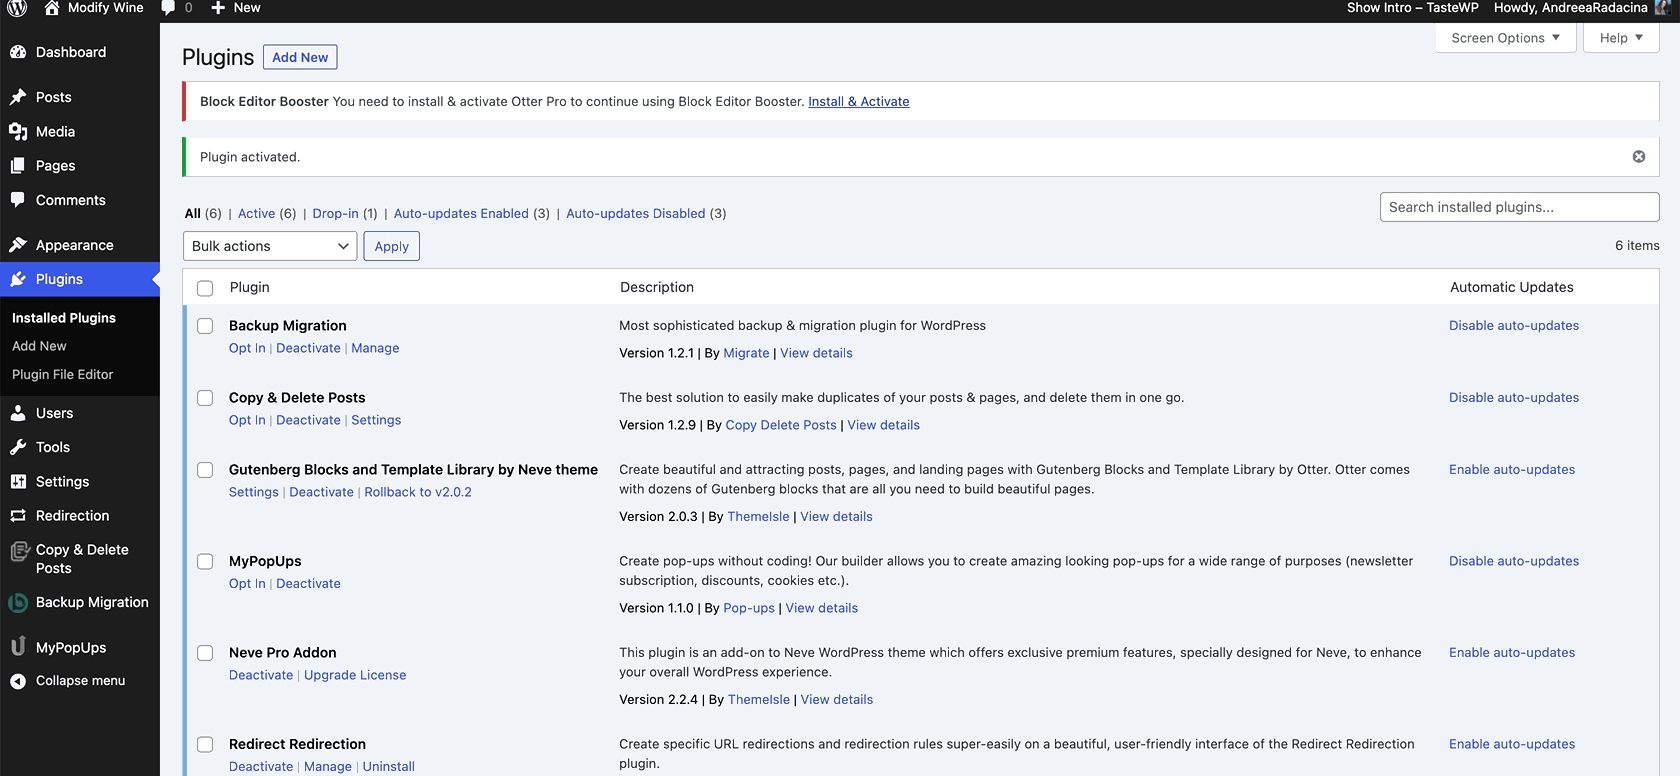Open Show Intro – TasteWP in admin bar
This screenshot has height=776, width=1680.
click(x=1412, y=8)
